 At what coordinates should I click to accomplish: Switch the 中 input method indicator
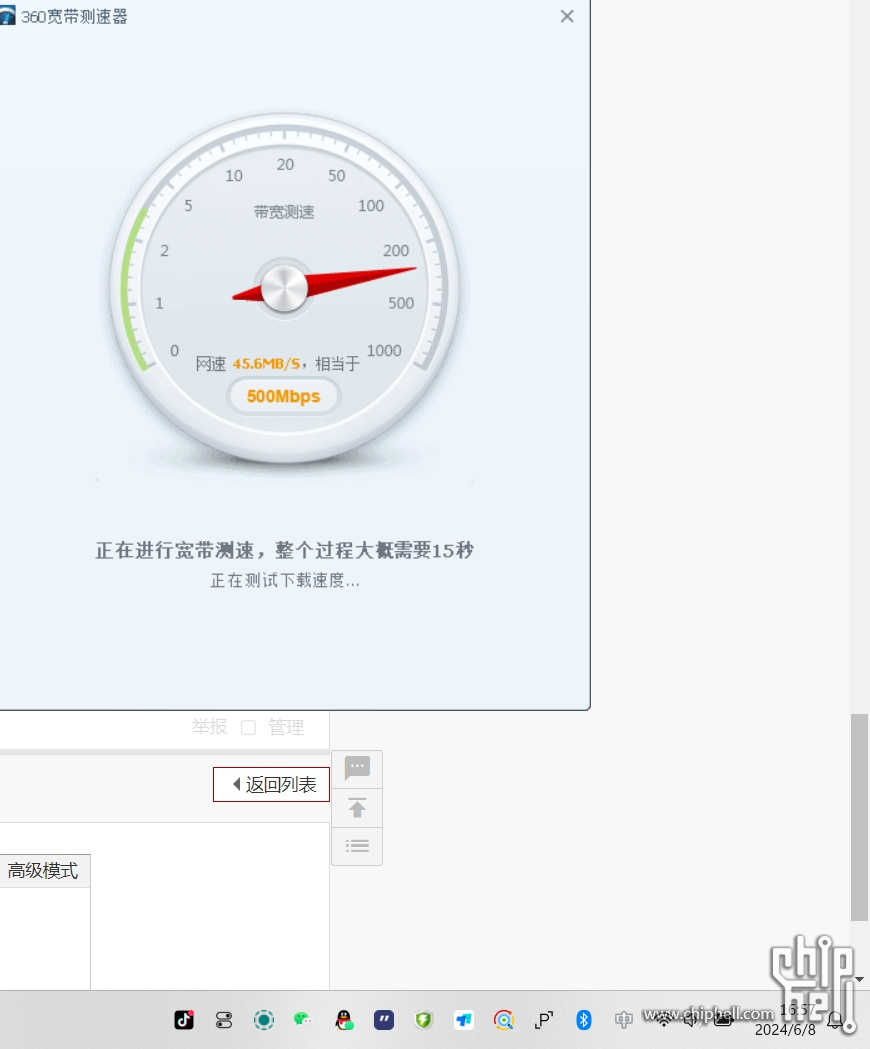click(624, 1020)
